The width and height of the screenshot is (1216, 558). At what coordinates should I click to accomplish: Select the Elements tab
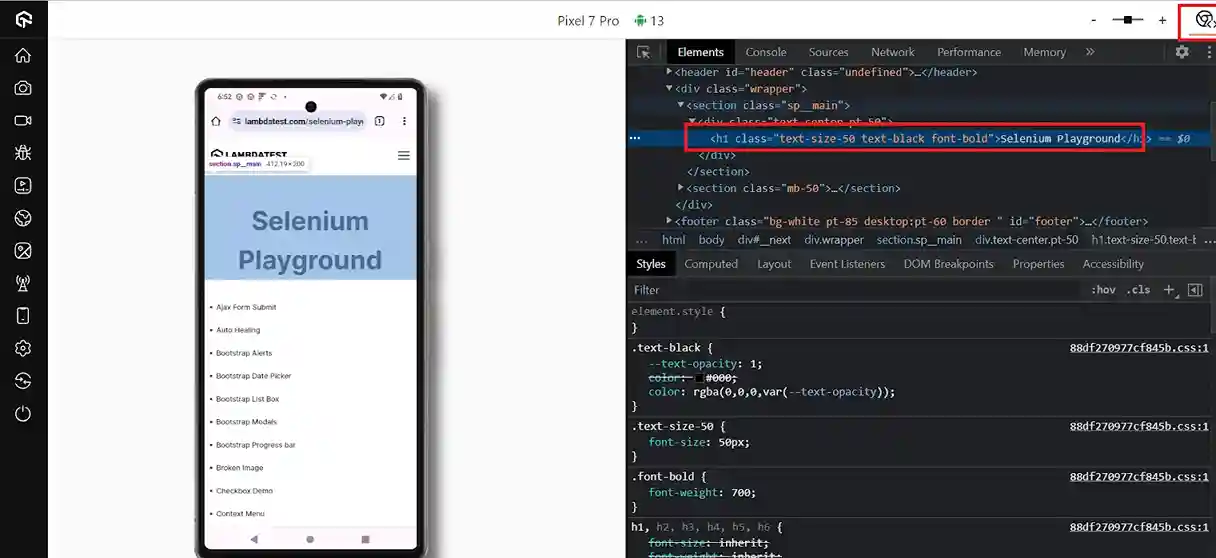click(700, 52)
